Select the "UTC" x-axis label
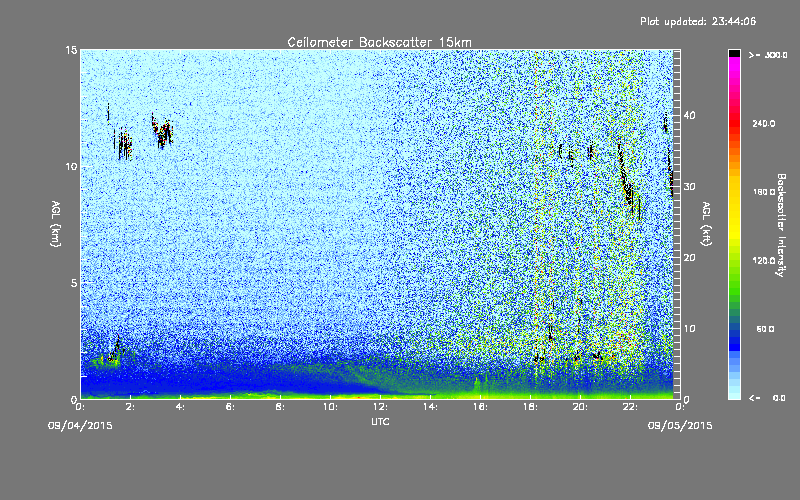The image size is (800, 500). point(380,421)
